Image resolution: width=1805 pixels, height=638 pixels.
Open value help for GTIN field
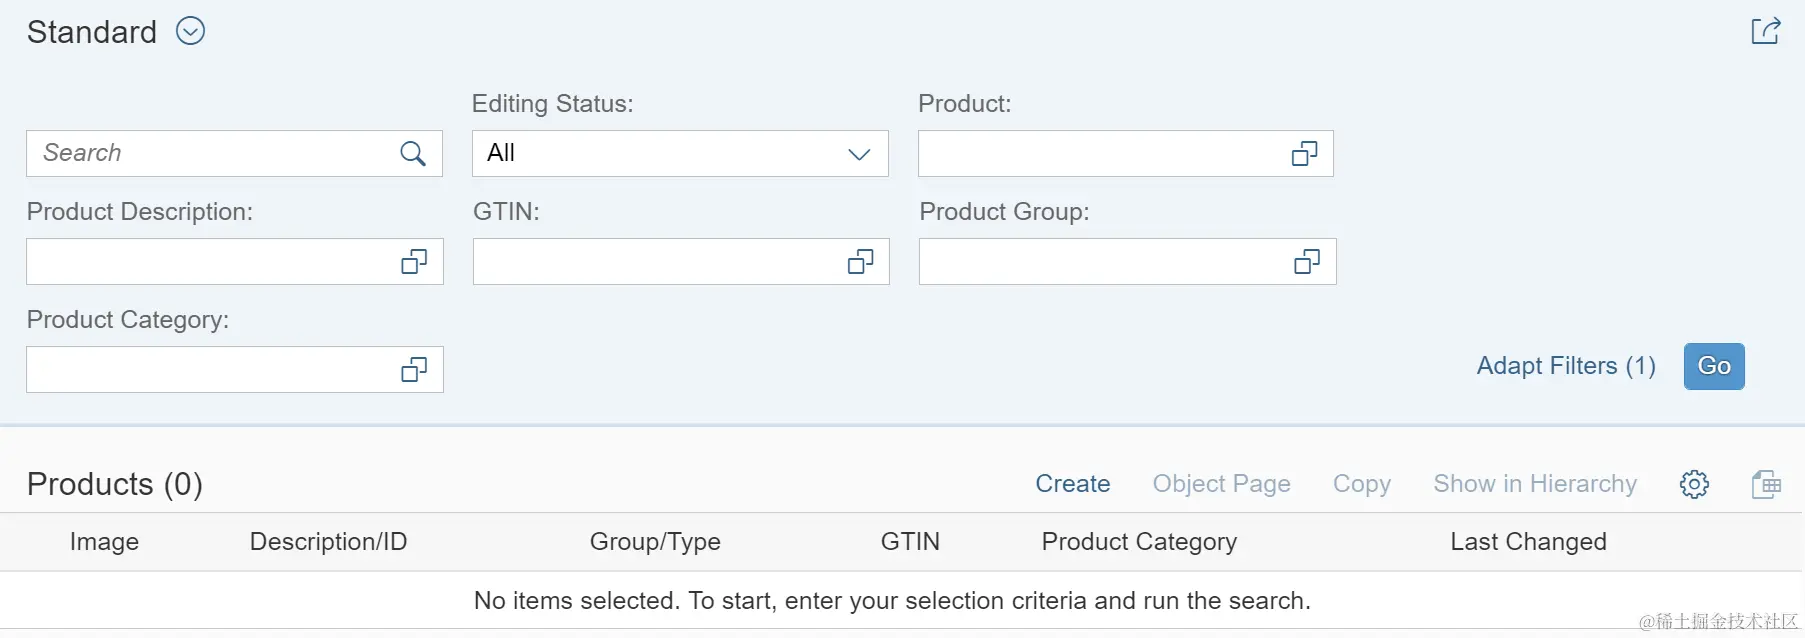(860, 262)
